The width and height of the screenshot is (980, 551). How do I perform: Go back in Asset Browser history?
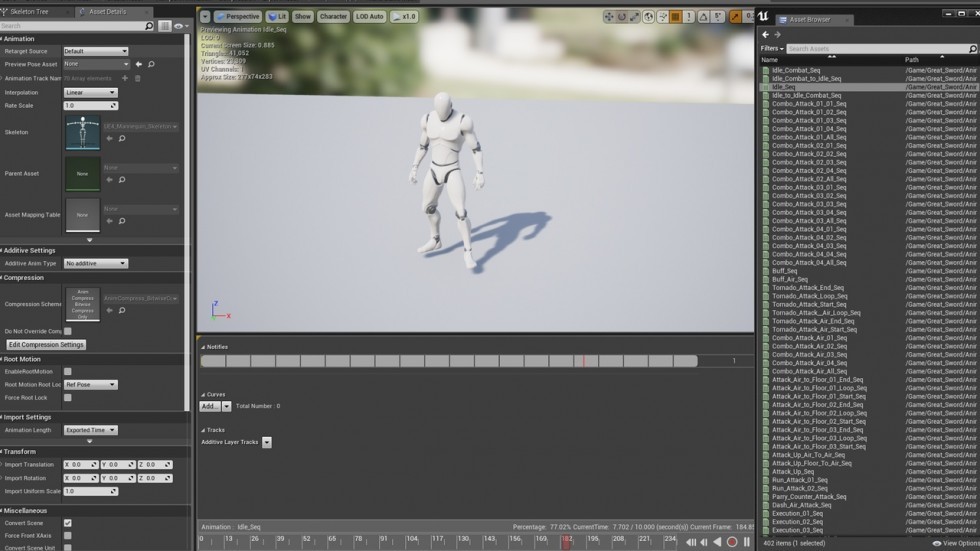pyautogui.click(x=766, y=35)
